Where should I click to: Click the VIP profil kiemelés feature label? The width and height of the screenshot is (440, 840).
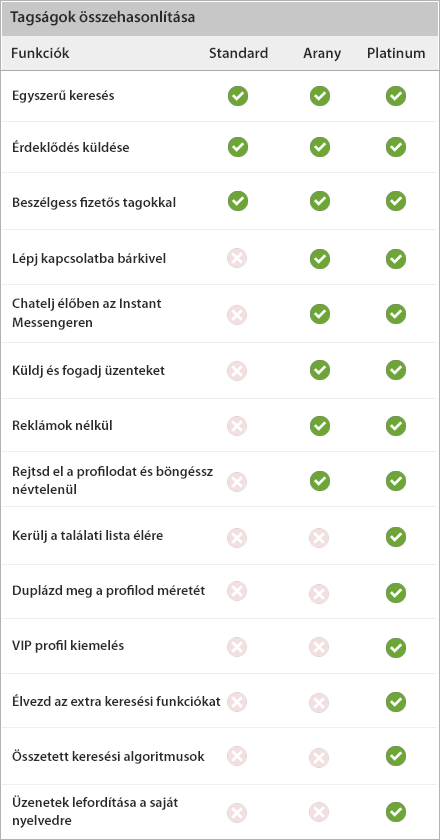[68, 646]
